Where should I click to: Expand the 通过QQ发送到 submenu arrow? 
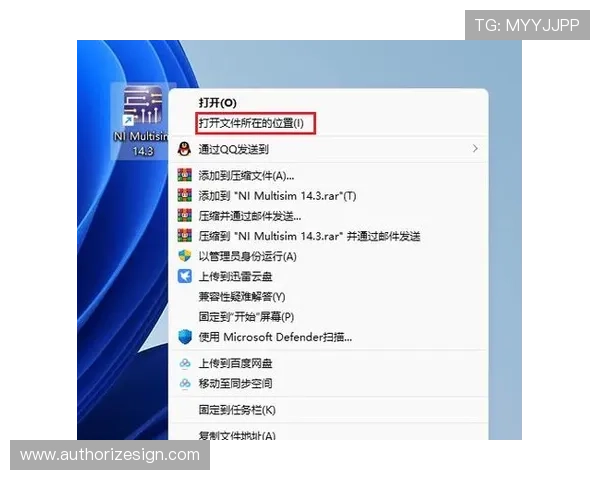(475, 149)
